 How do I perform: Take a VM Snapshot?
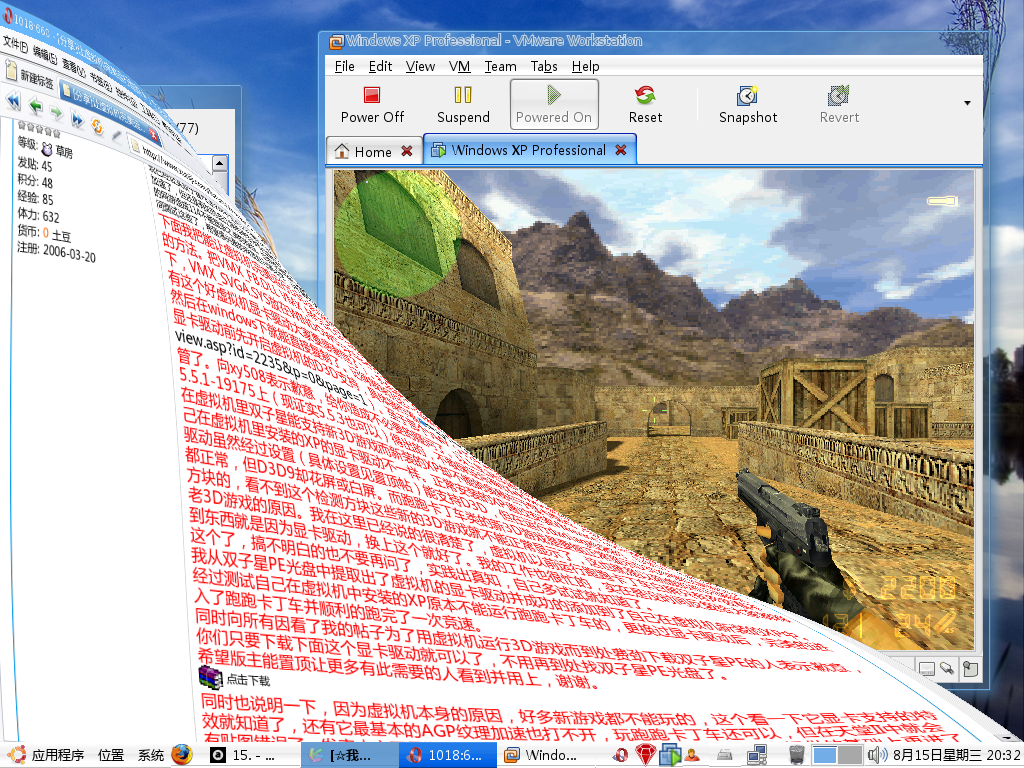(x=748, y=104)
